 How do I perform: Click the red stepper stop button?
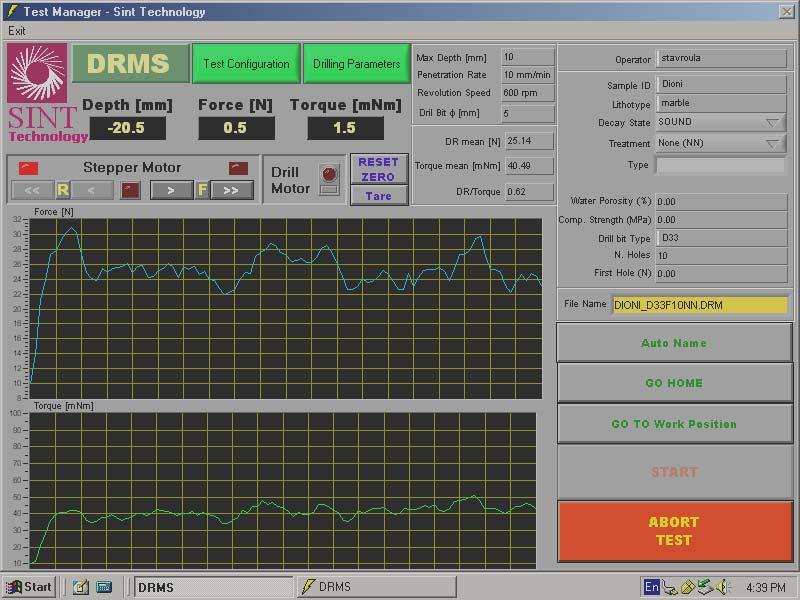(x=131, y=190)
